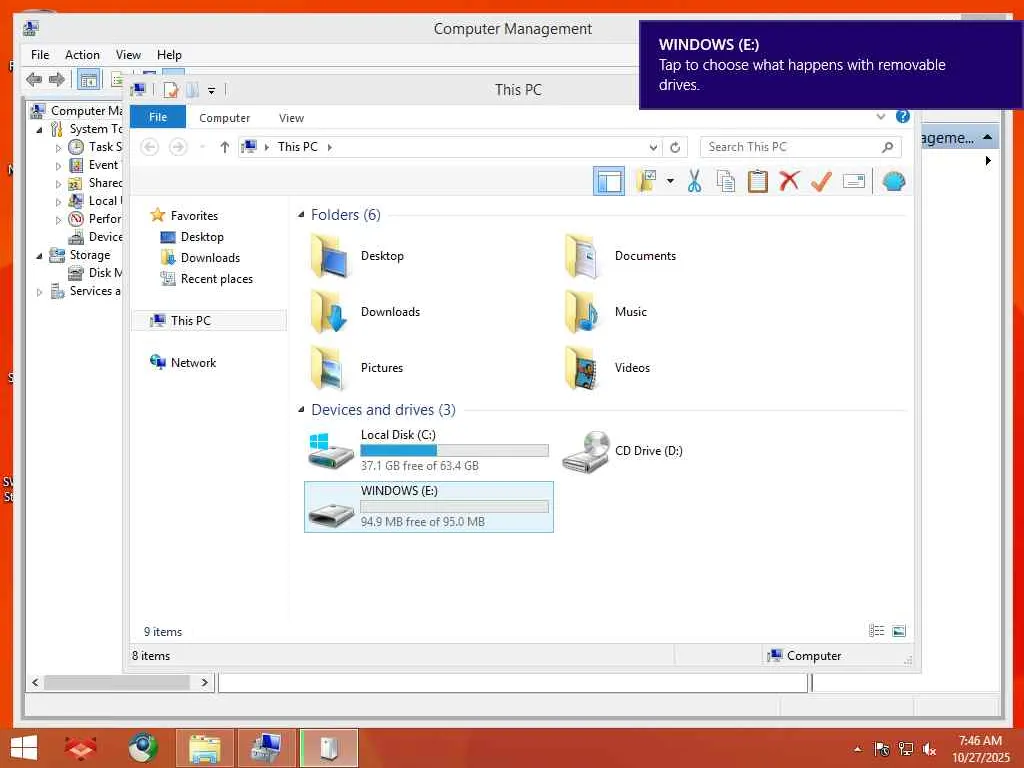
Task: Click the WINDOWS (E:) removable drive notification
Action: pos(831,65)
